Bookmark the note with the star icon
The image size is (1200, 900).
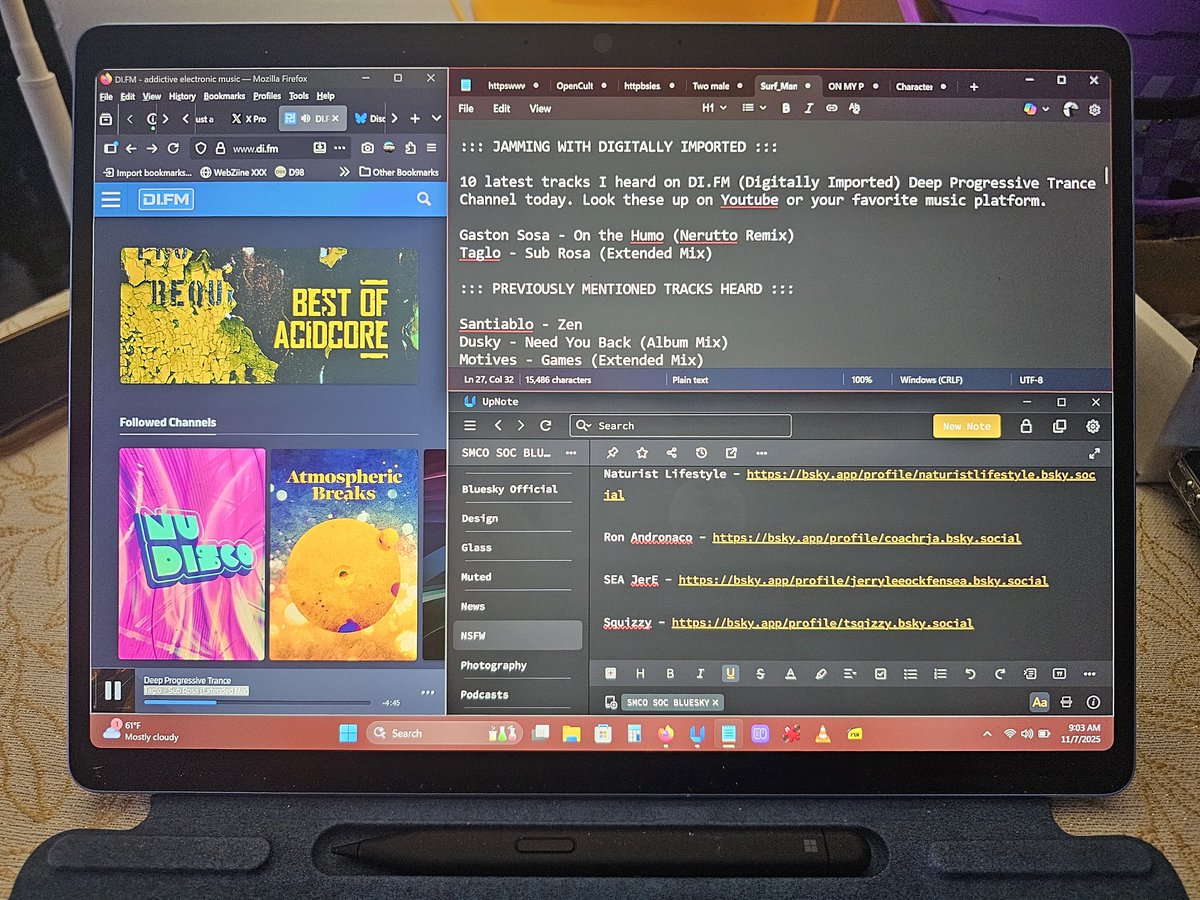coord(641,453)
